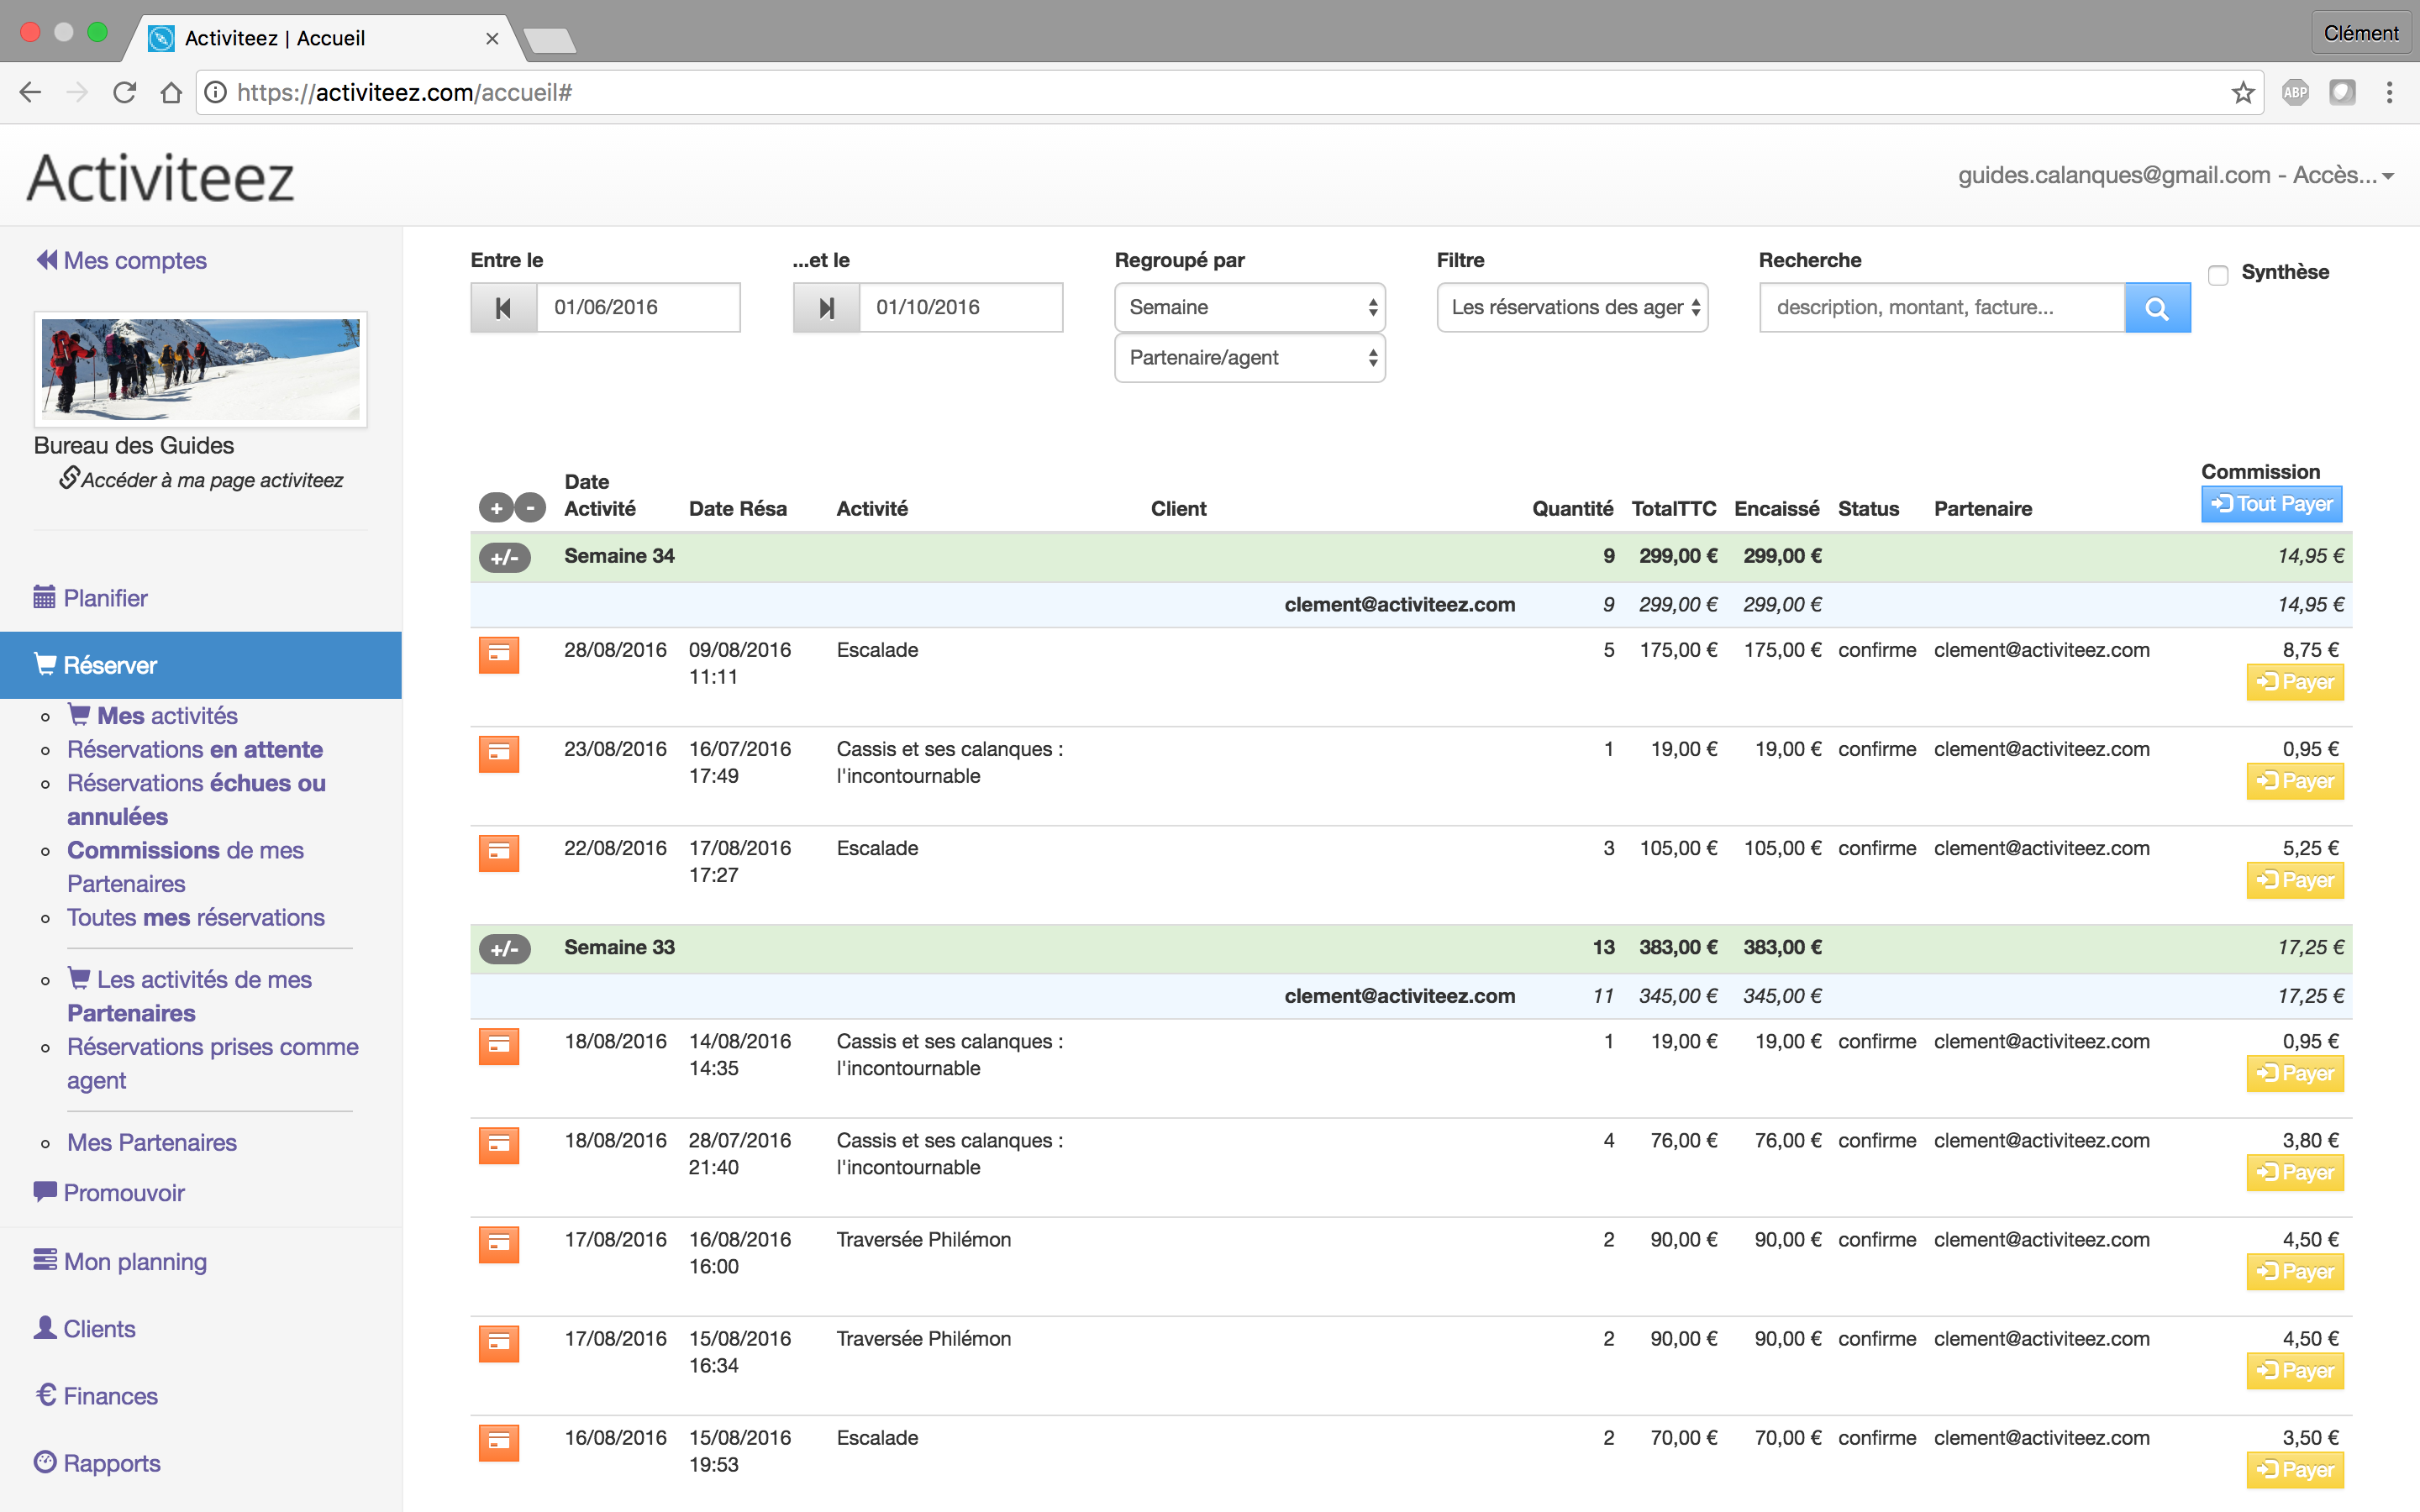The width and height of the screenshot is (2420, 1512).
Task: Open the Adblock Plus extension icon
Action: tap(2295, 93)
